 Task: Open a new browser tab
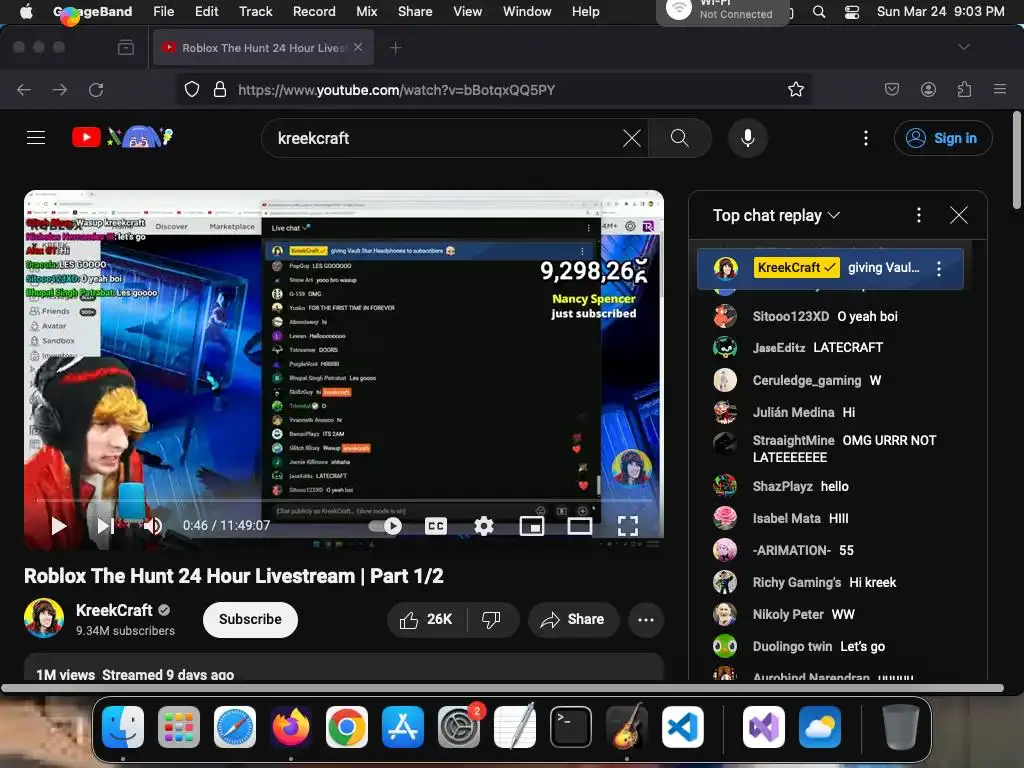396,47
